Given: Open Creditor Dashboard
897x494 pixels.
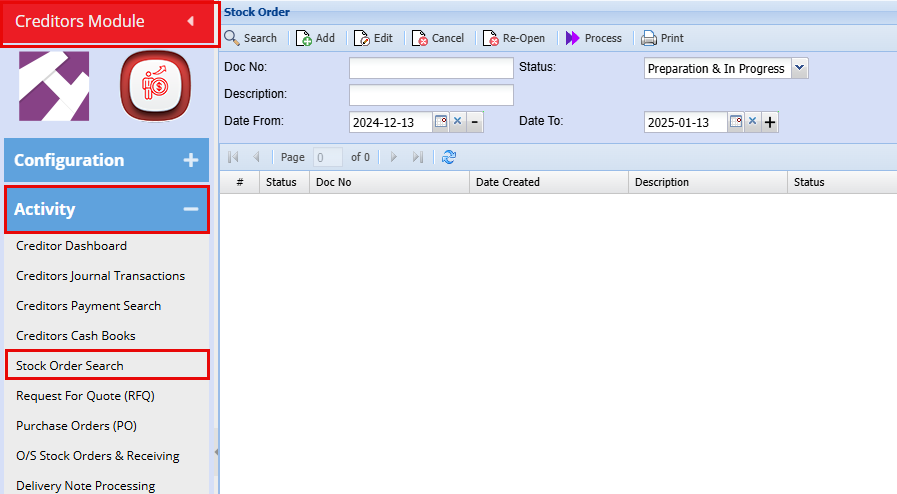Looking at the screenshot, I should click(x=72, y=246).
